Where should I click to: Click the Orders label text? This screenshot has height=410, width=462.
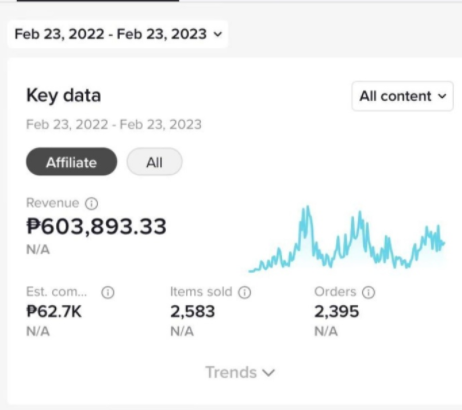(335, 292)
